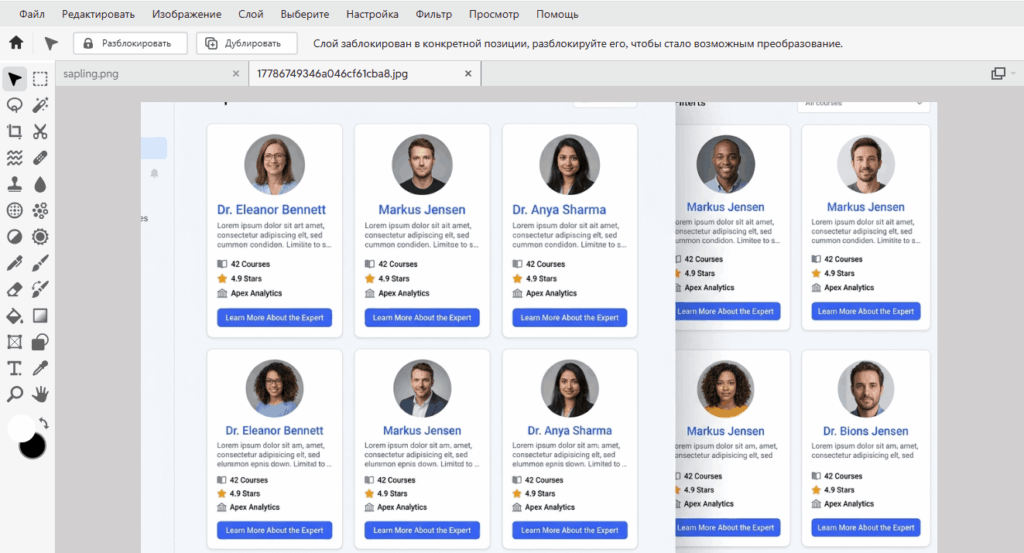Open the Настройка menu
1024x553 pixels.
[372, 14]
